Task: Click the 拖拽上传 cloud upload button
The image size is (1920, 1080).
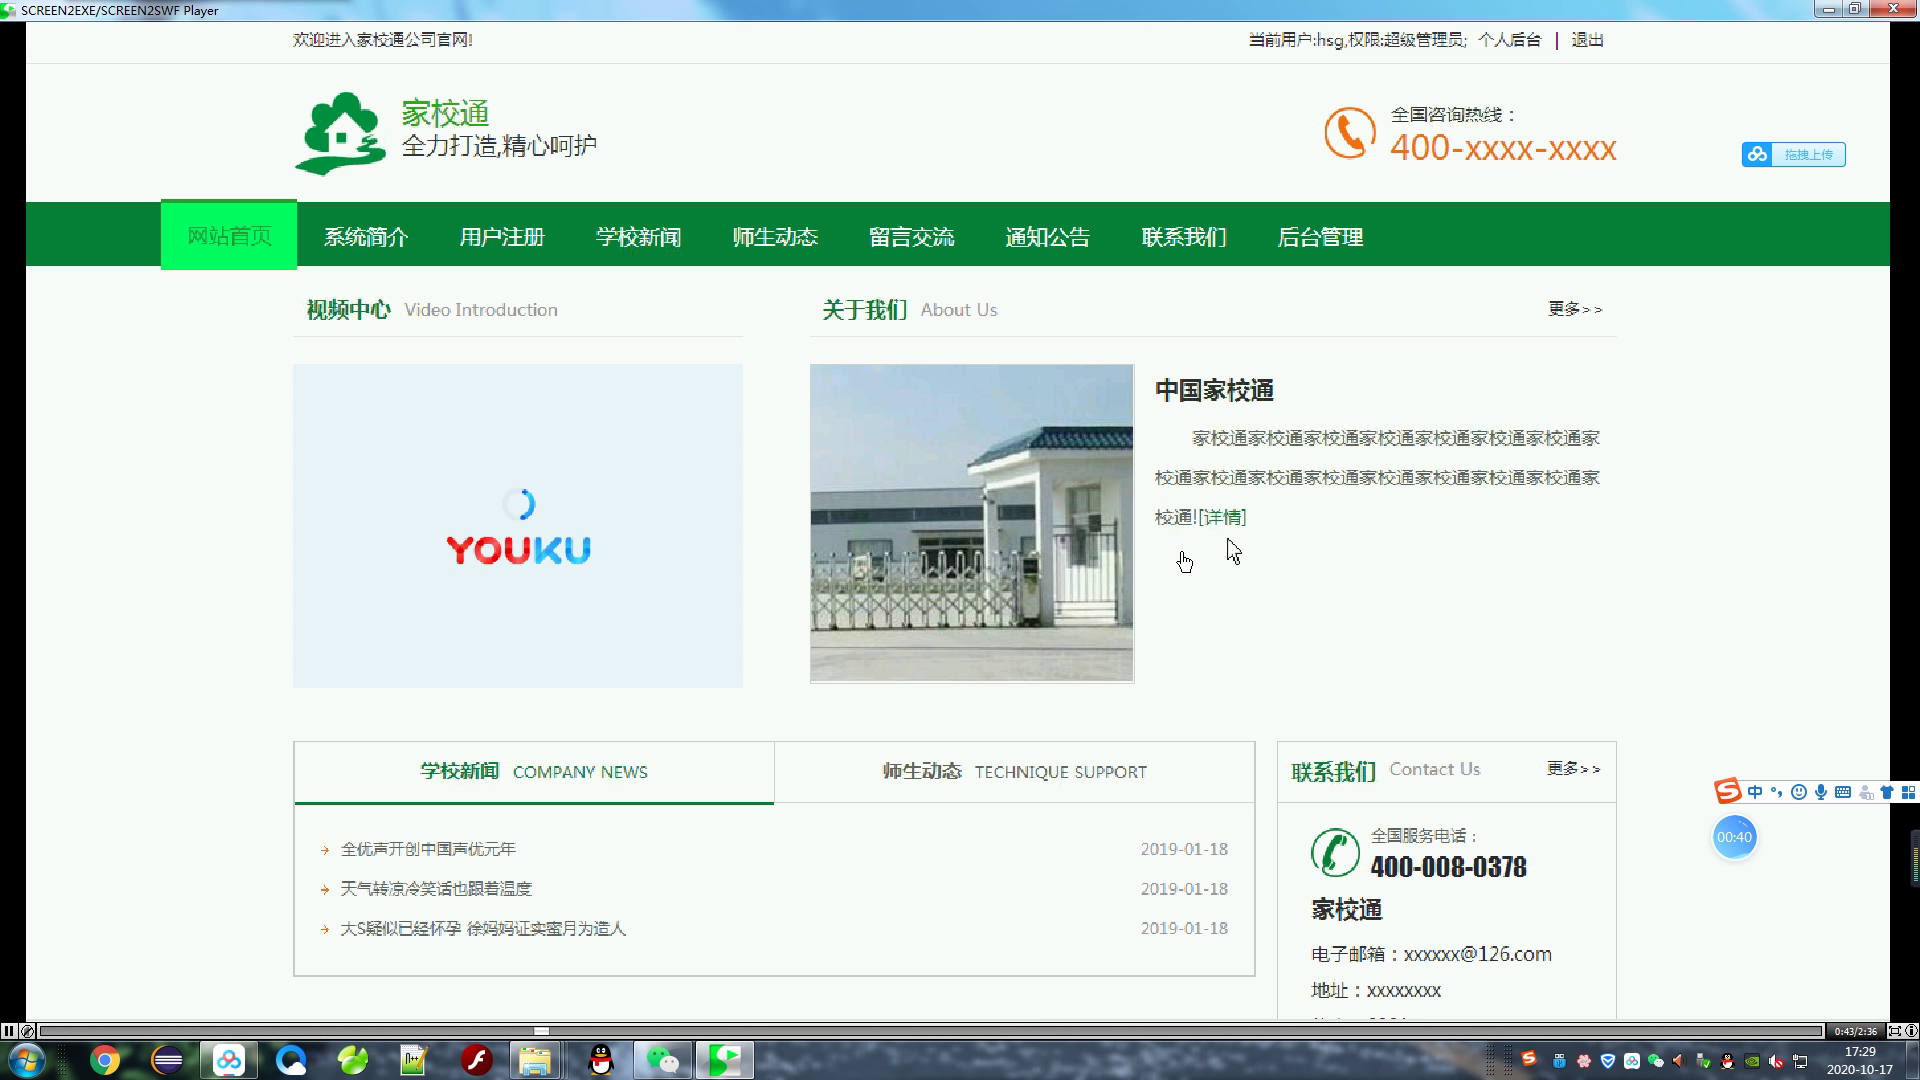Action: point(1793,155)
